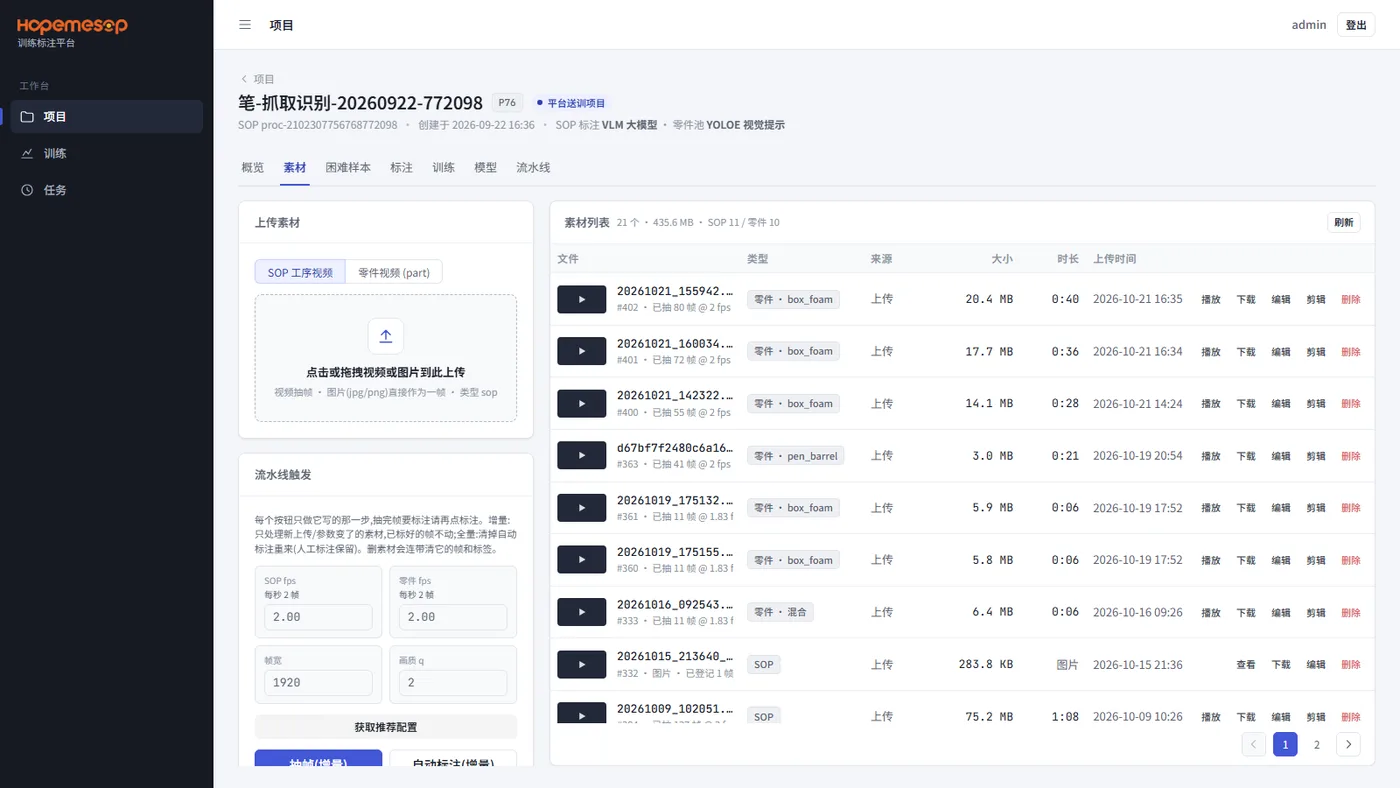Click the upload arrow icon
Image resolution: width=1400 pixels, height=788 pixels.
coord(386,336)
